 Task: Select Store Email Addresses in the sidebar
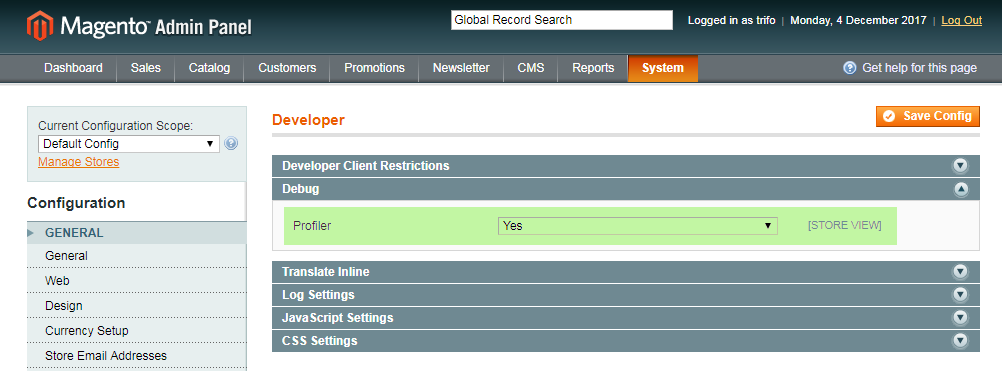[x=137, y=356]
